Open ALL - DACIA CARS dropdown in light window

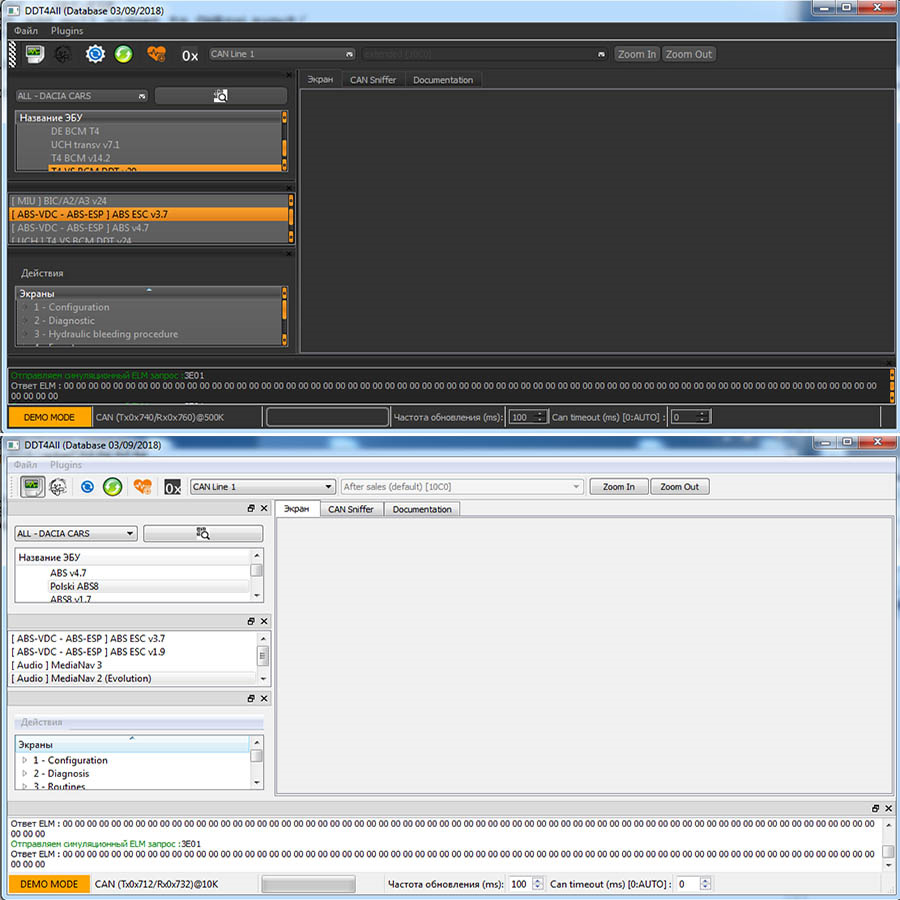[x=76, y=533]
